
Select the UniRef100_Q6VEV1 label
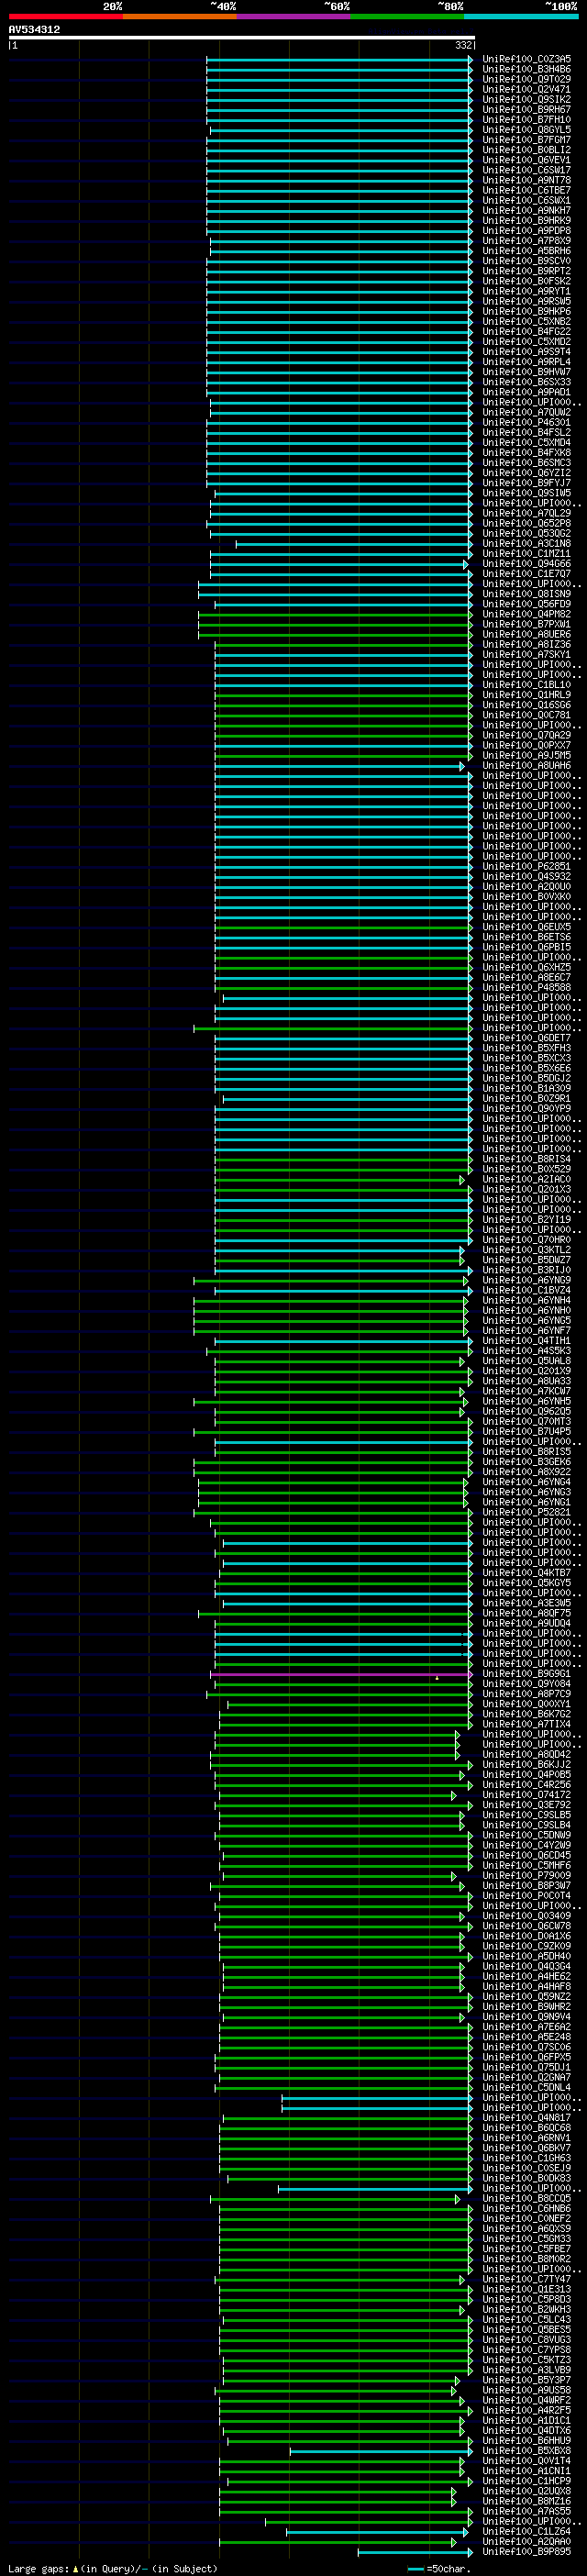(x=527, y=160)
